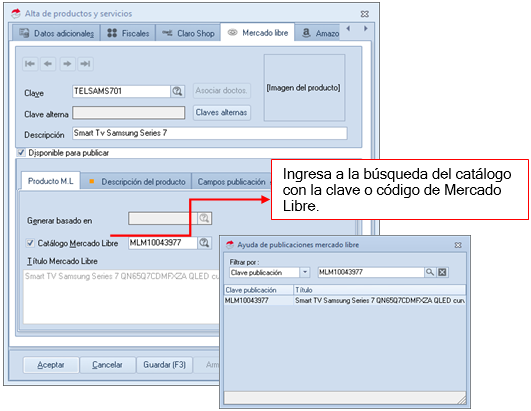This screenshot has height=411, width=531.
Task: Click the Aceptar button
Action: 51,365
